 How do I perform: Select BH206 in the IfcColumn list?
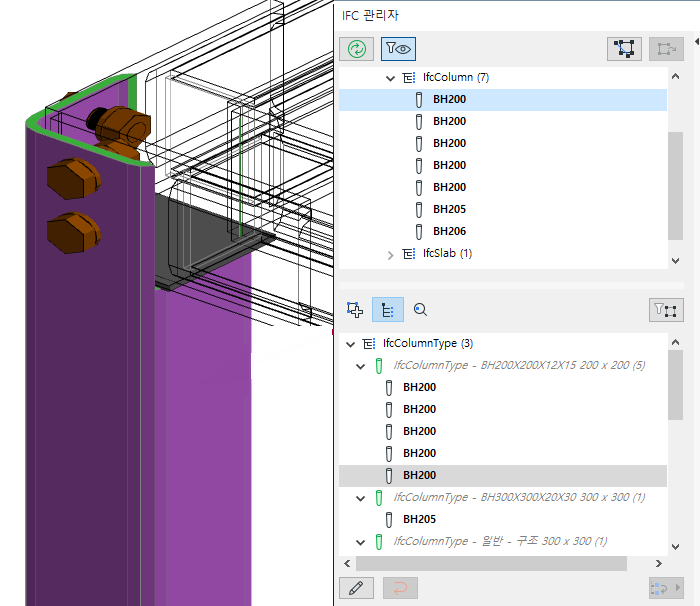tap(449, 231)
